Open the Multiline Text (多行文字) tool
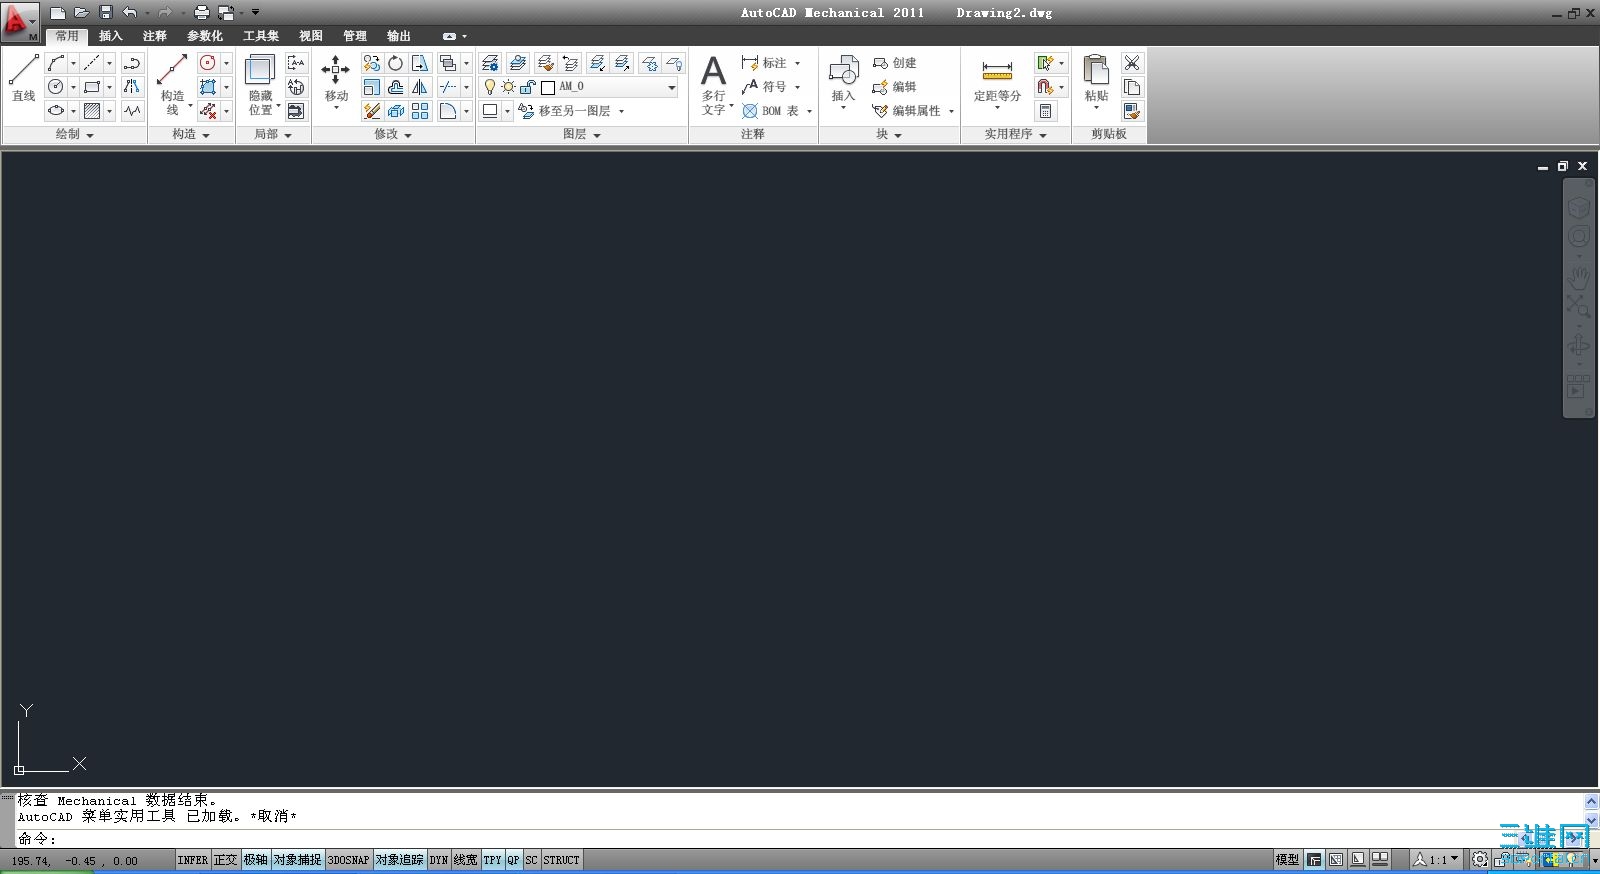Viewport: 1600px width, 874px height. pyautogui.click(x=714, y=84)
